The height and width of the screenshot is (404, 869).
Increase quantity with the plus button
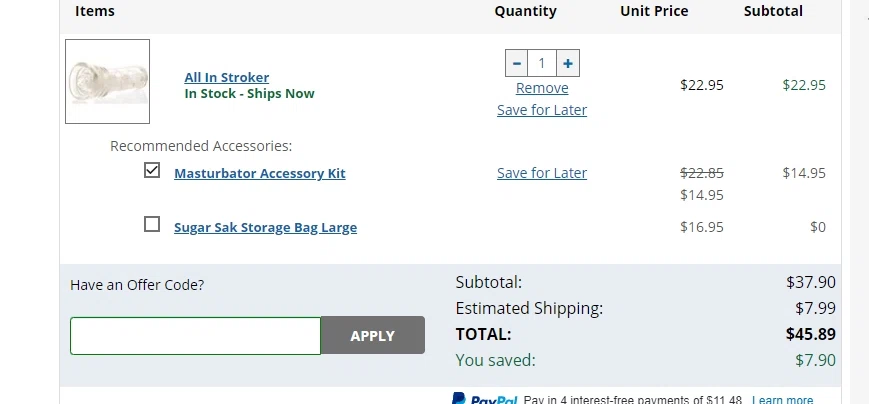point(568,63)
